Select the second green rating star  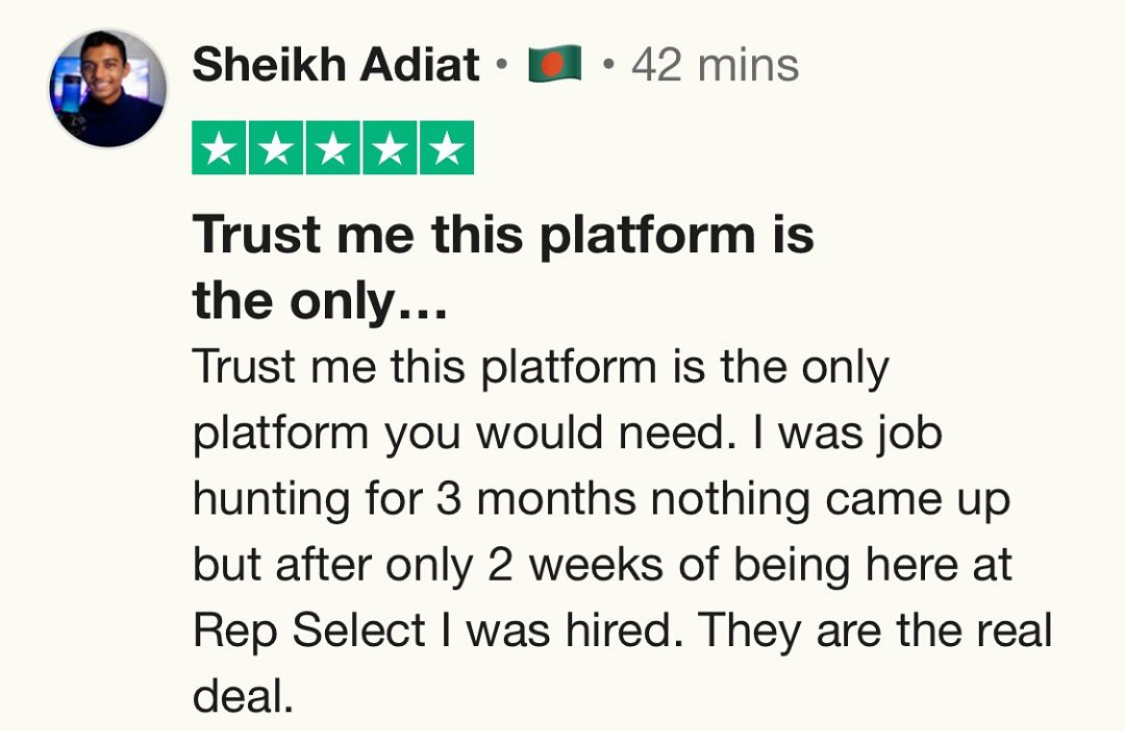pyautogui.click(x=276, y=149)
